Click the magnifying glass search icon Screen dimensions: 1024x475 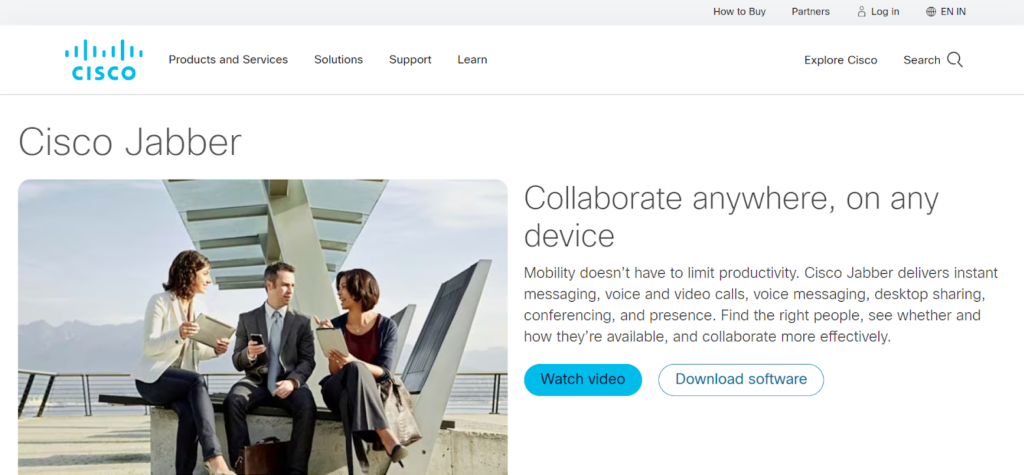click(955, 60)
